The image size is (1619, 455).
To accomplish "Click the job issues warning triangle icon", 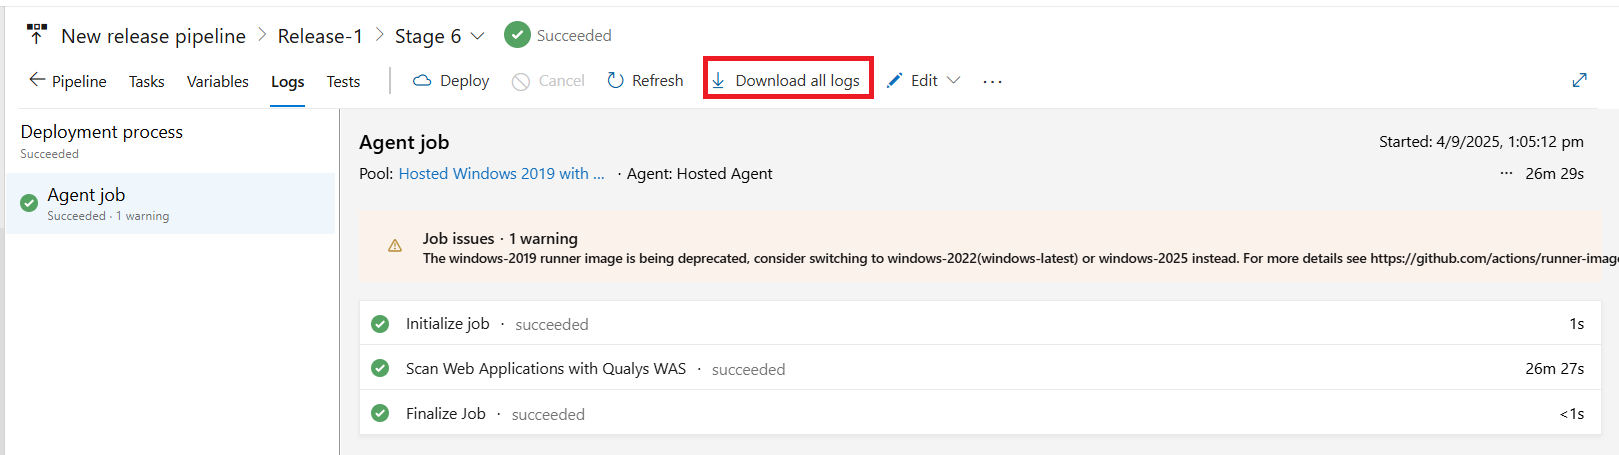I will pos(395,246).
